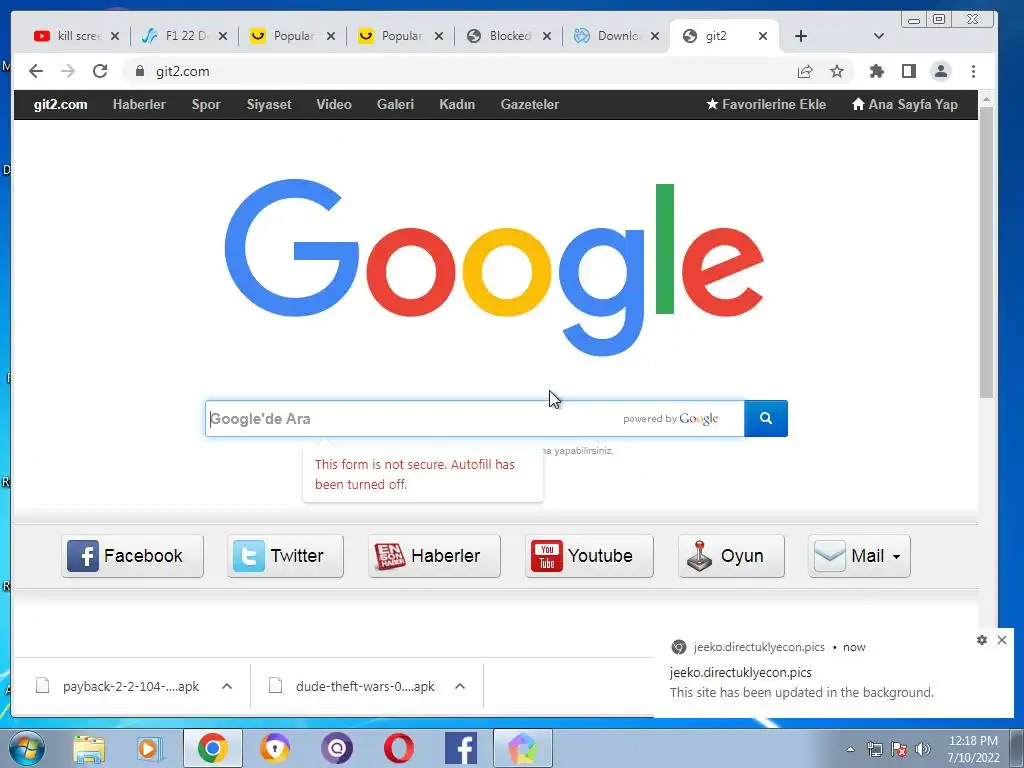This screenshot has width=1024, height=768.
Task: Click Favorilerine Ekle link
Action: [766, 104]
